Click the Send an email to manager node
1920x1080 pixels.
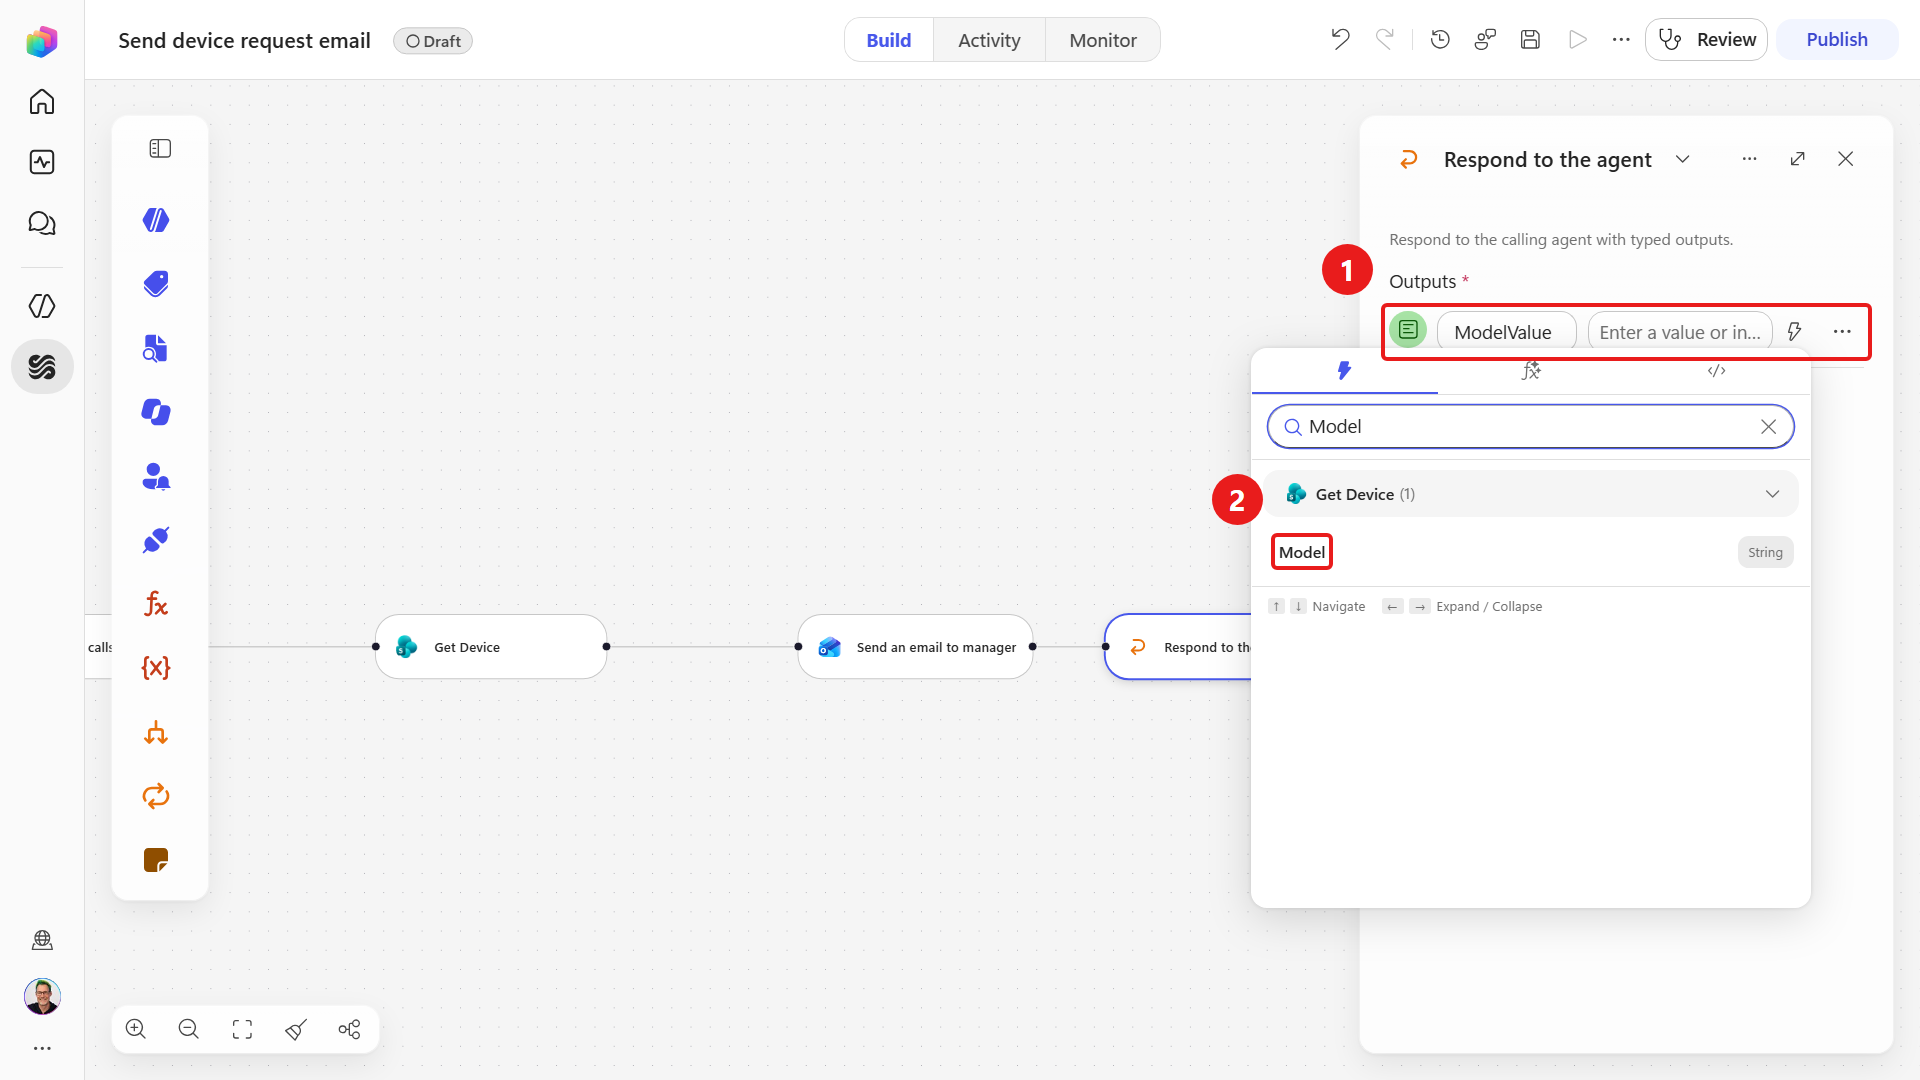[x=915, y=647]
